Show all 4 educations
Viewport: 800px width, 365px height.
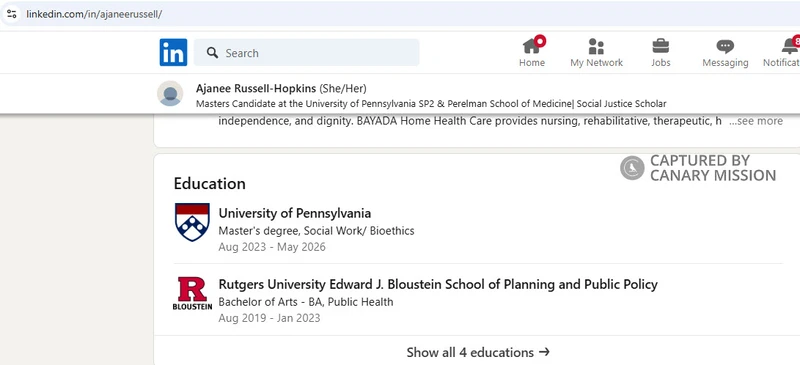pyautogui.click(x=478, y=352)
